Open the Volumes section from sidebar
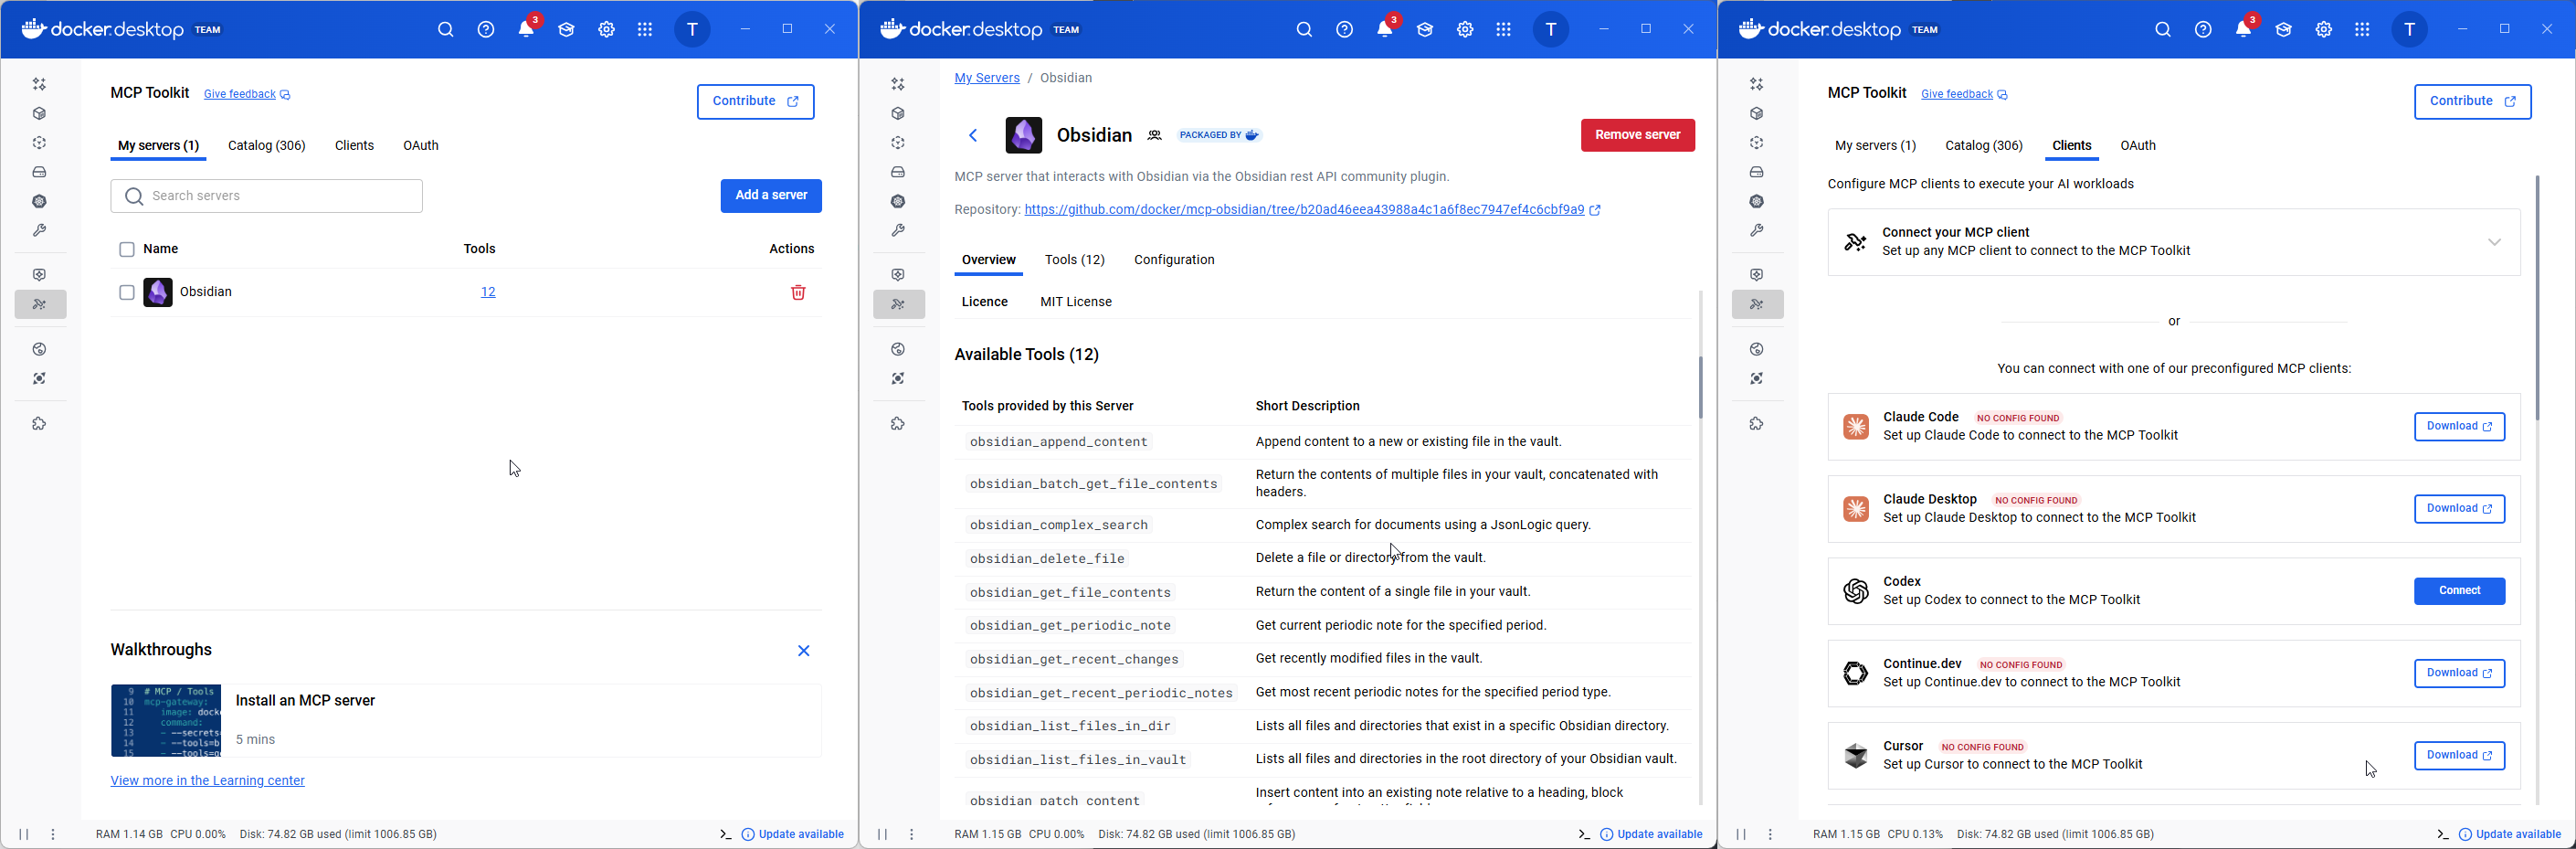Image resolution: width=2576 pixels, height=849 pixels. coord(40,172)
